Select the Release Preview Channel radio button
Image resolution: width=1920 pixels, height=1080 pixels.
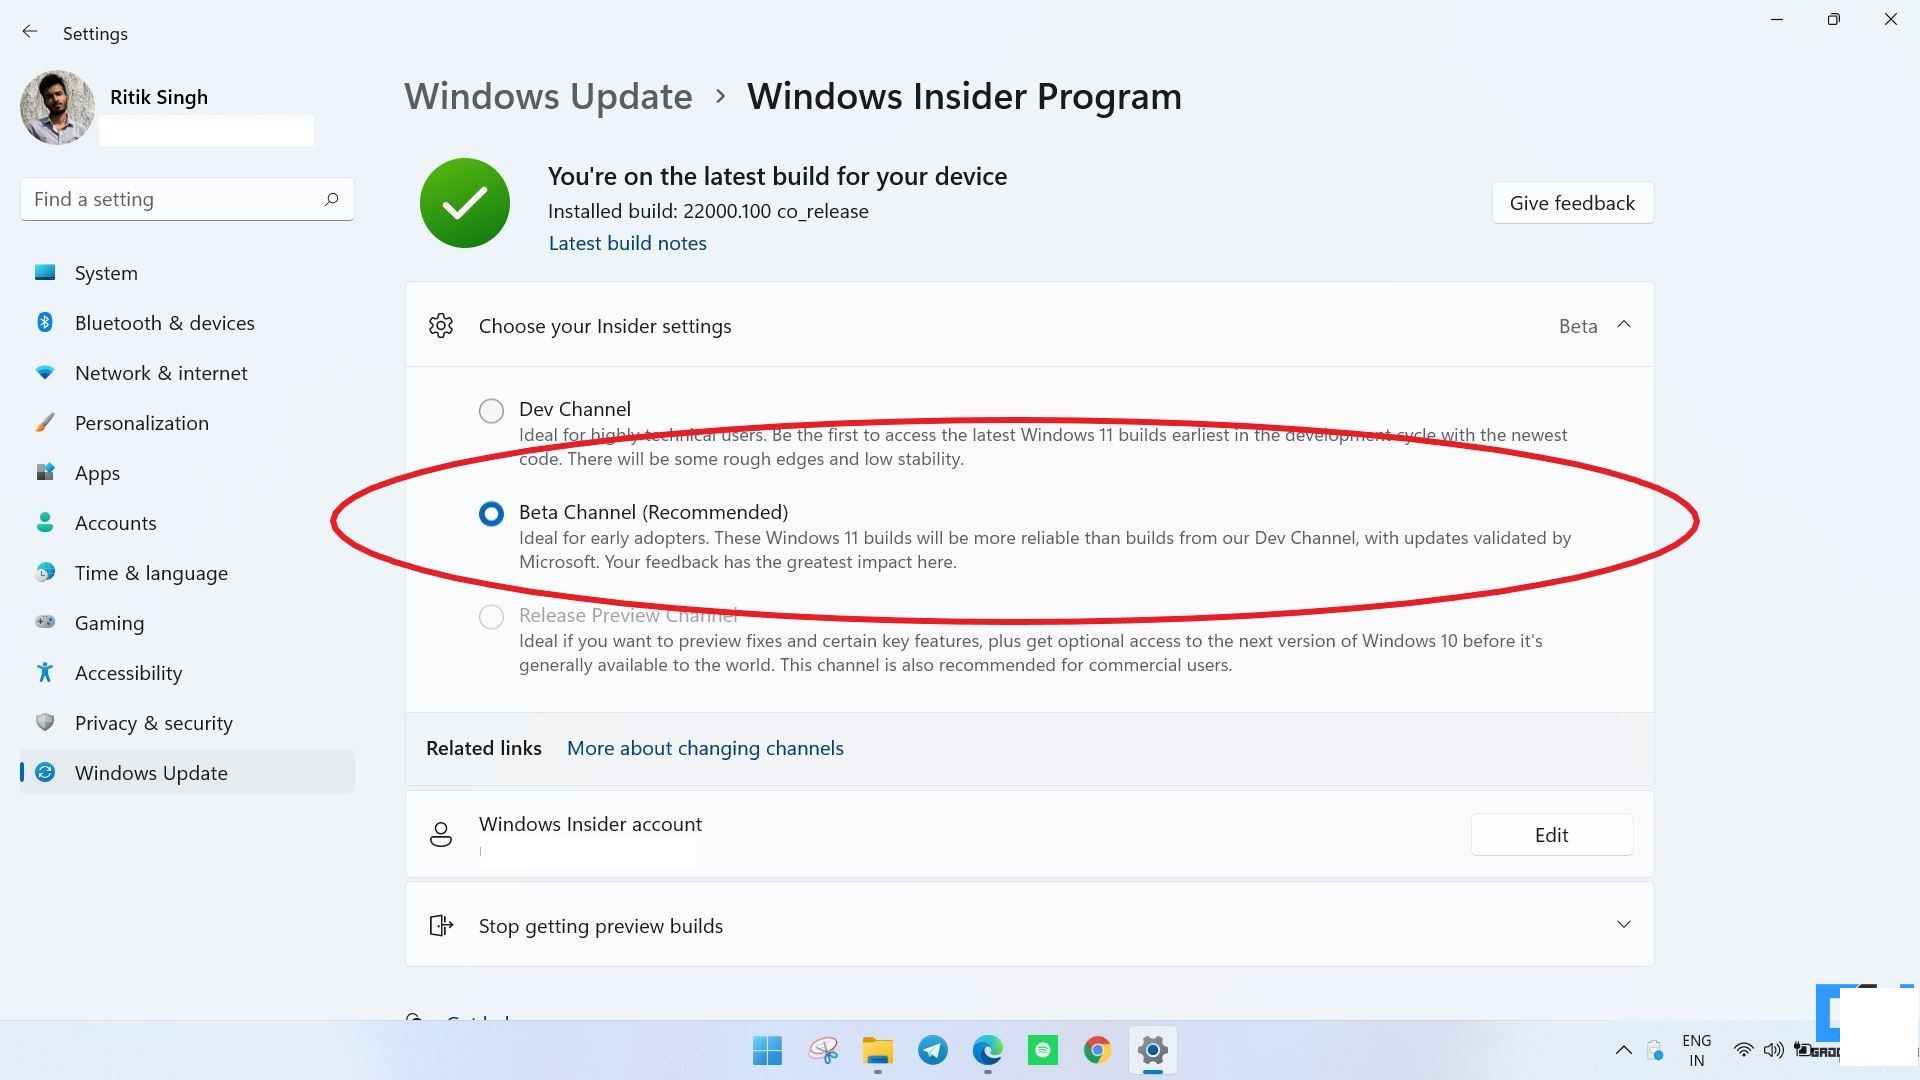(493, 615)
